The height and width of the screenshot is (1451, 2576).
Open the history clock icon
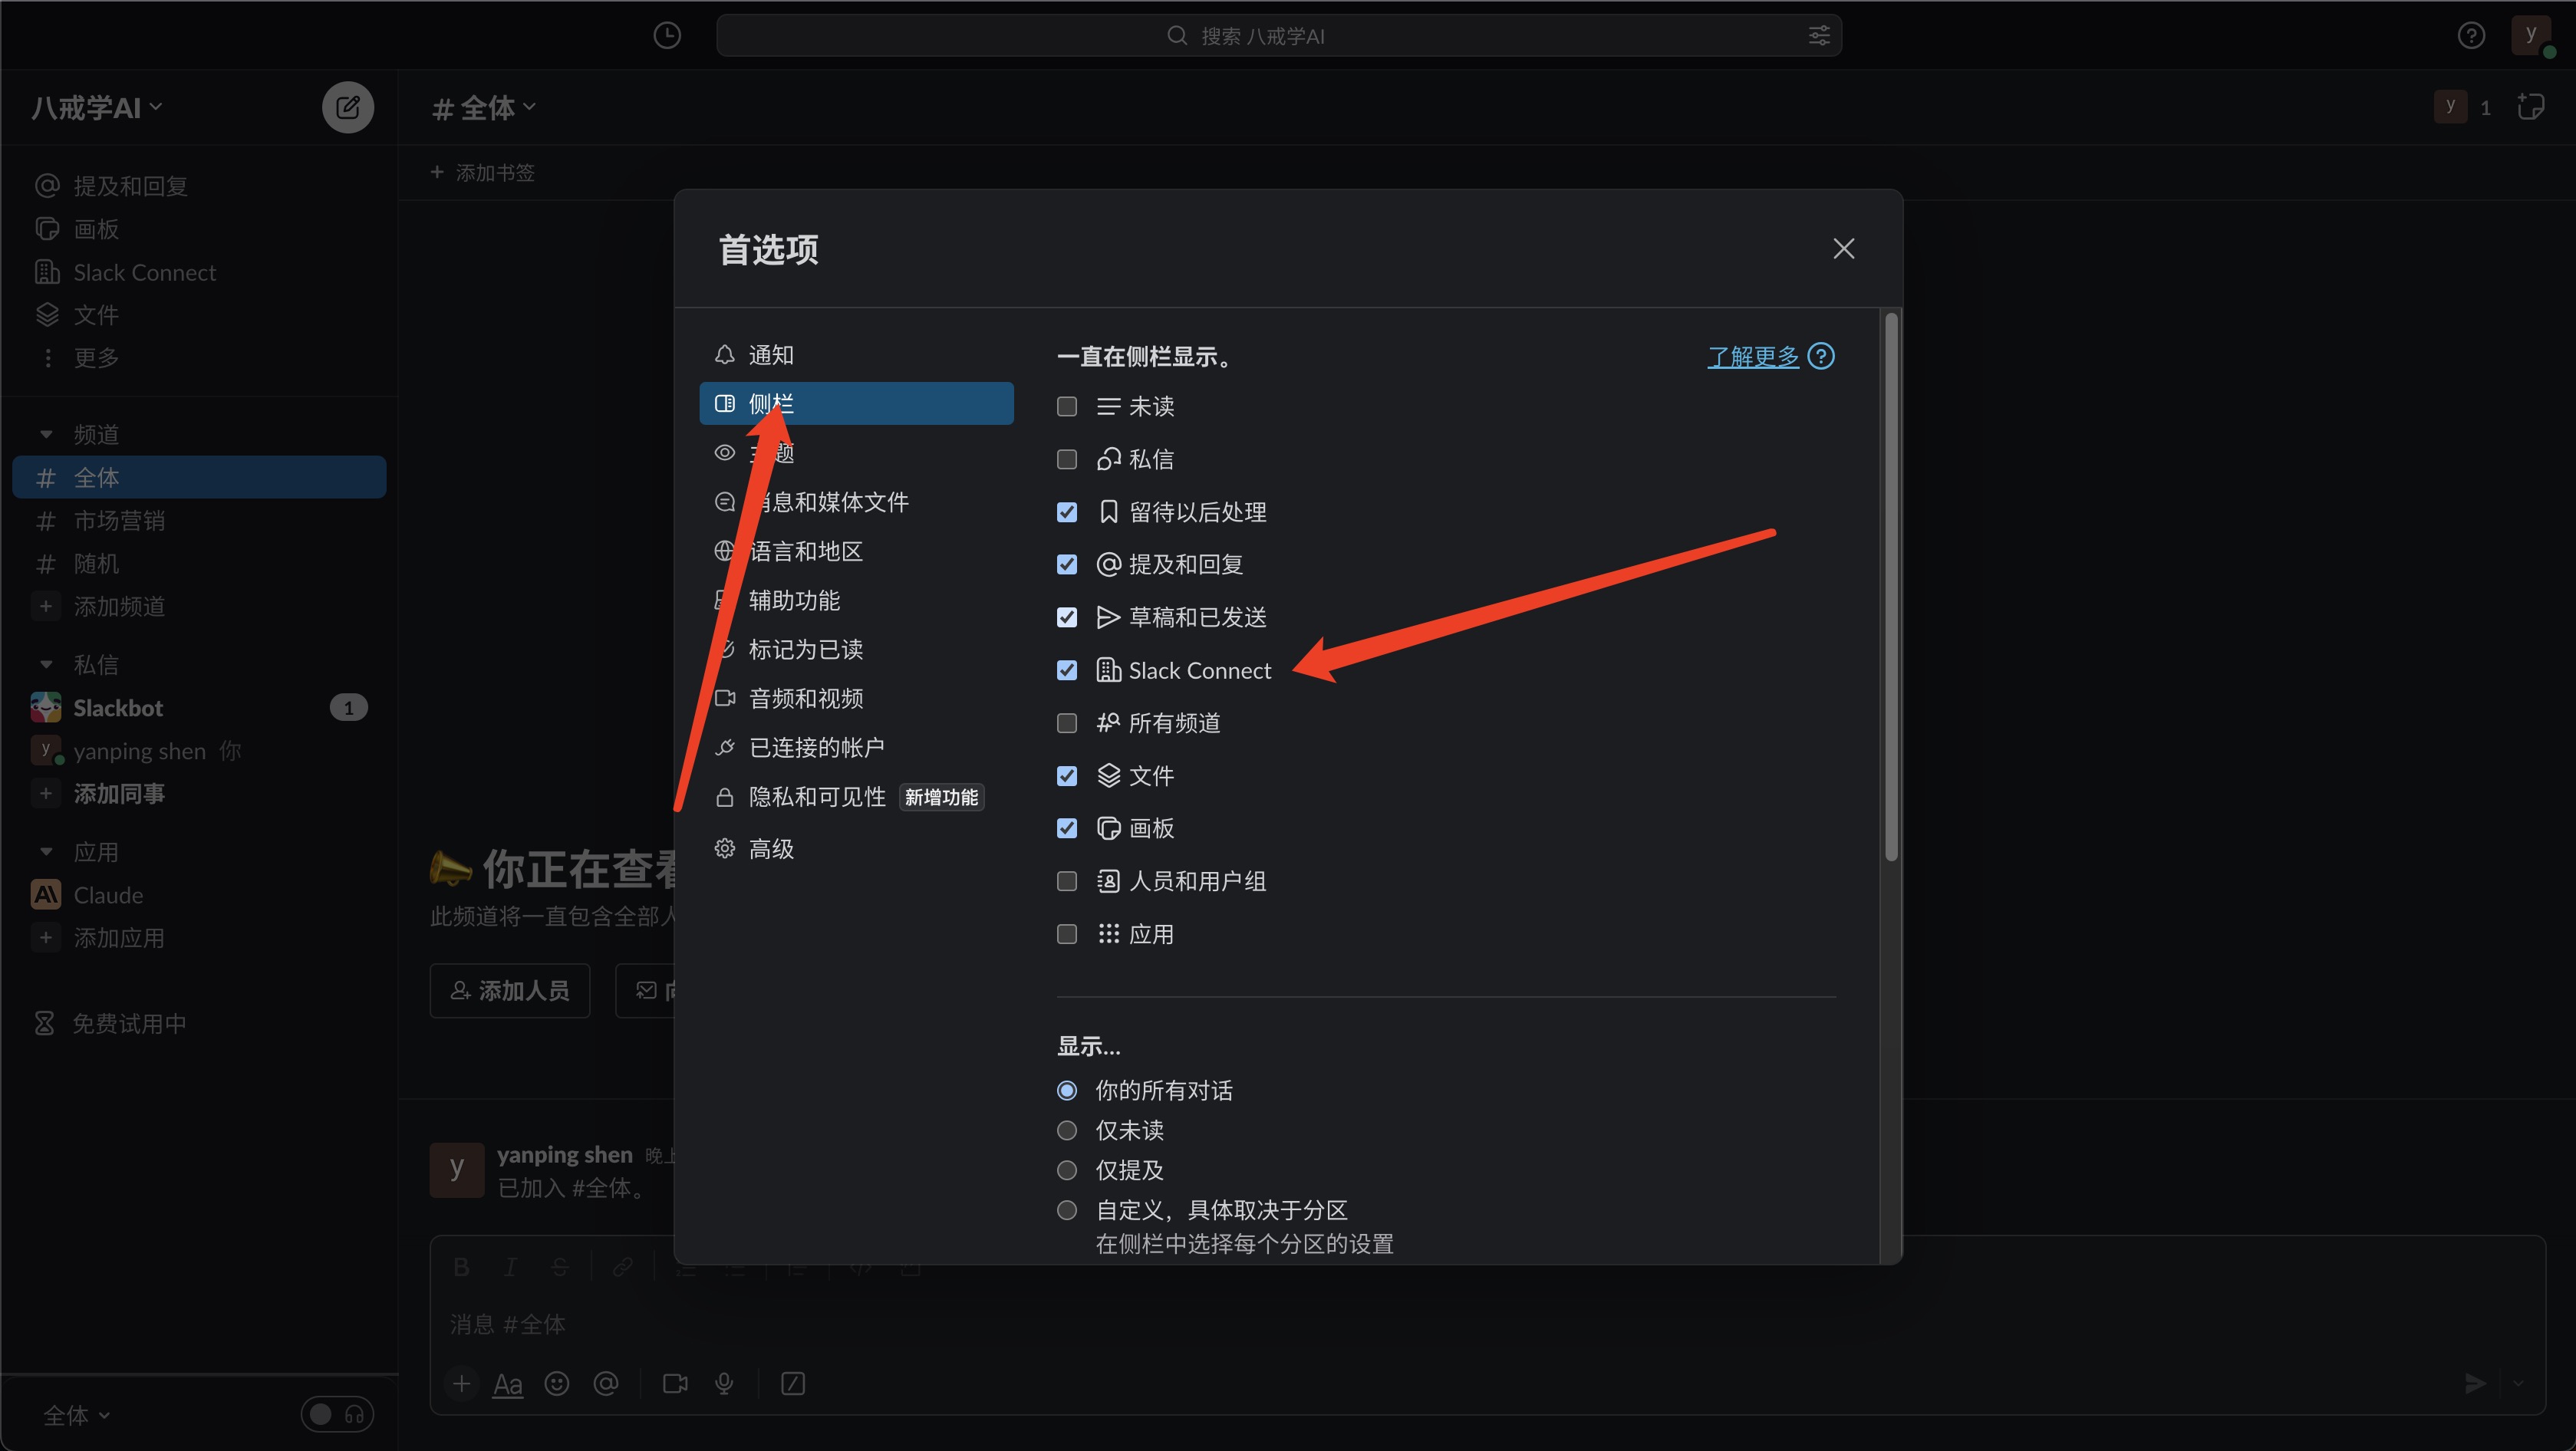tap(667, 36)
